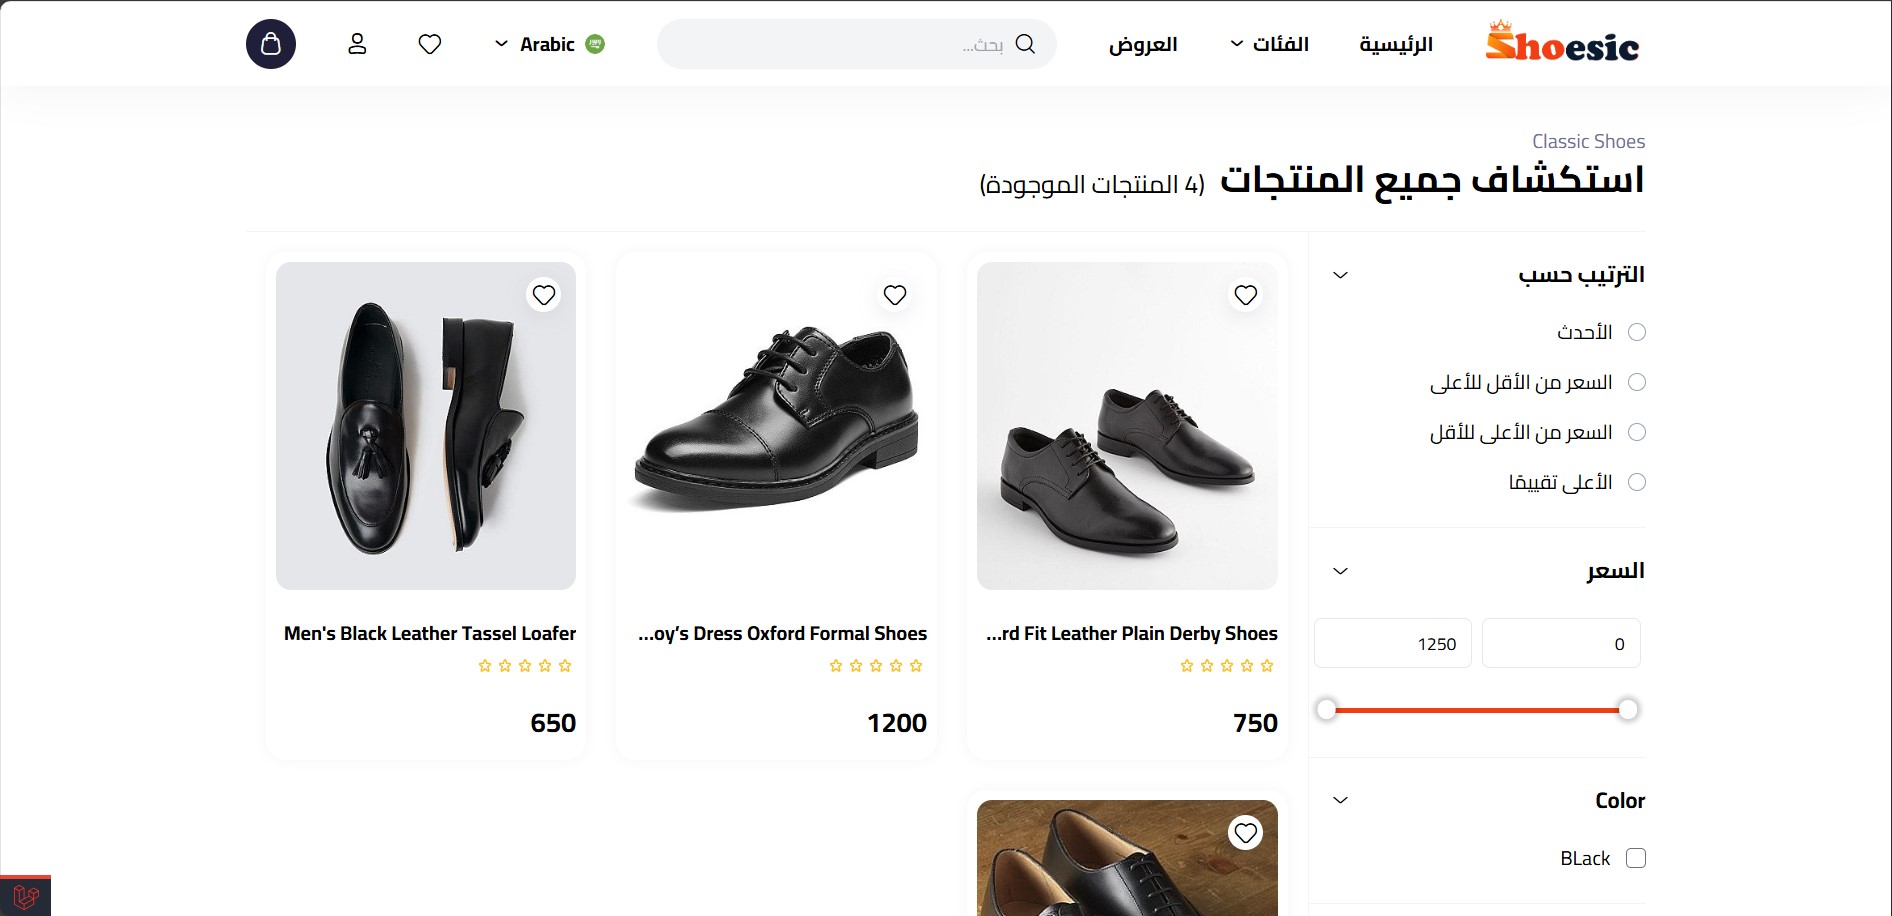The width and height of the screenshot is (1892, 916).
Task: Go to the العروض offers page
Action: [x=1143, y=44]
